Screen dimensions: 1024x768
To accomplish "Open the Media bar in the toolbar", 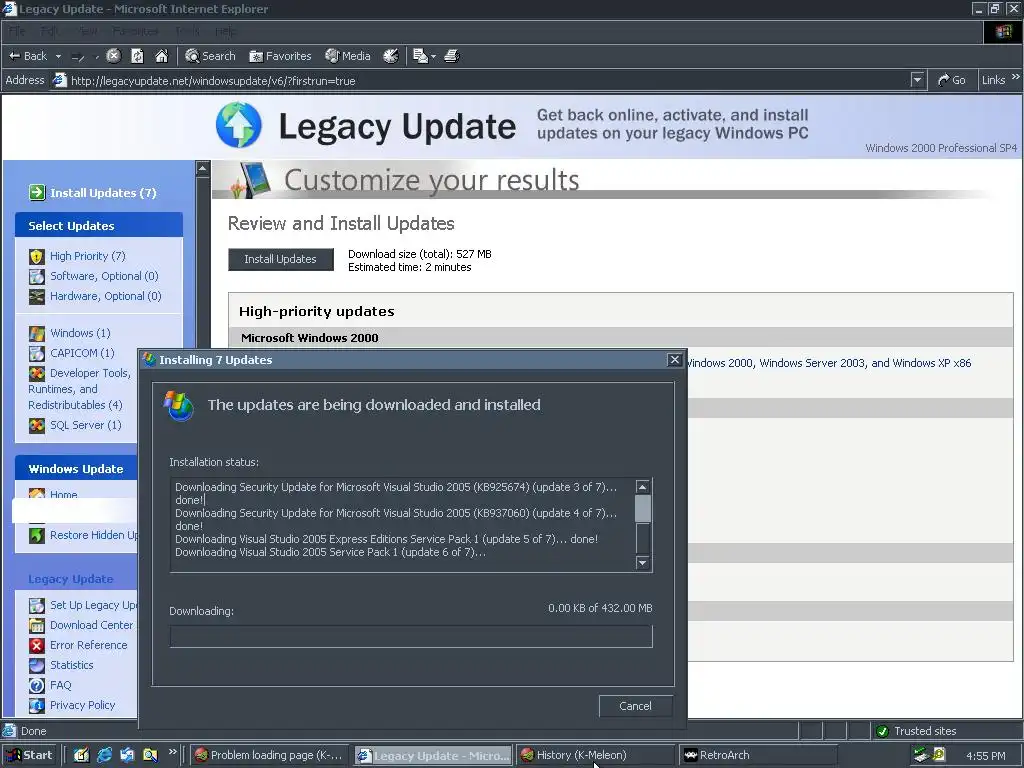I will click(348, 56).
